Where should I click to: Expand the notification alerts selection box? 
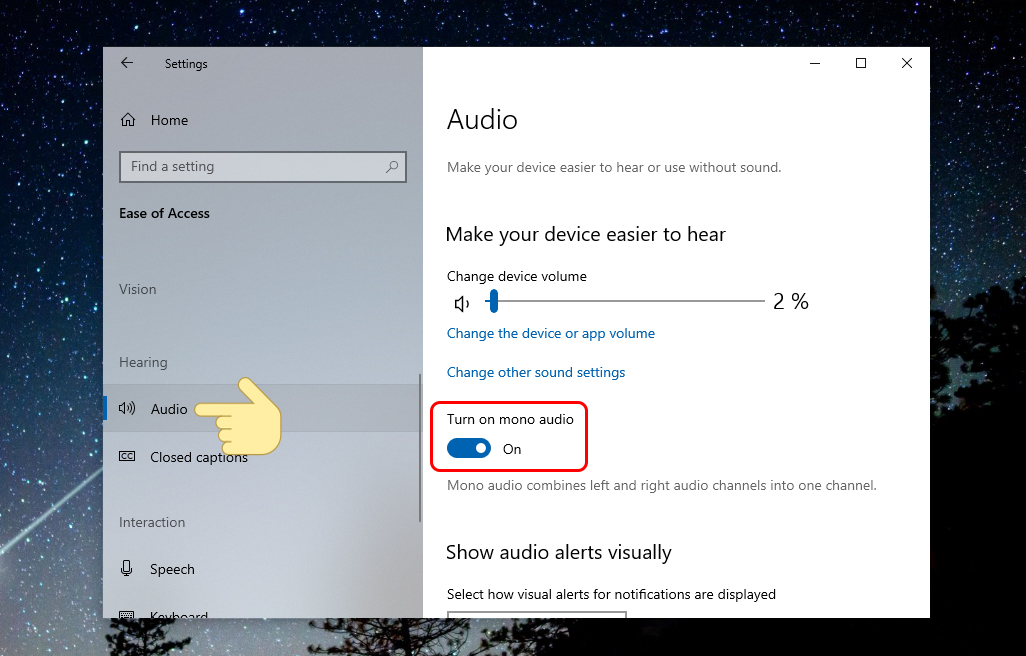536,618
